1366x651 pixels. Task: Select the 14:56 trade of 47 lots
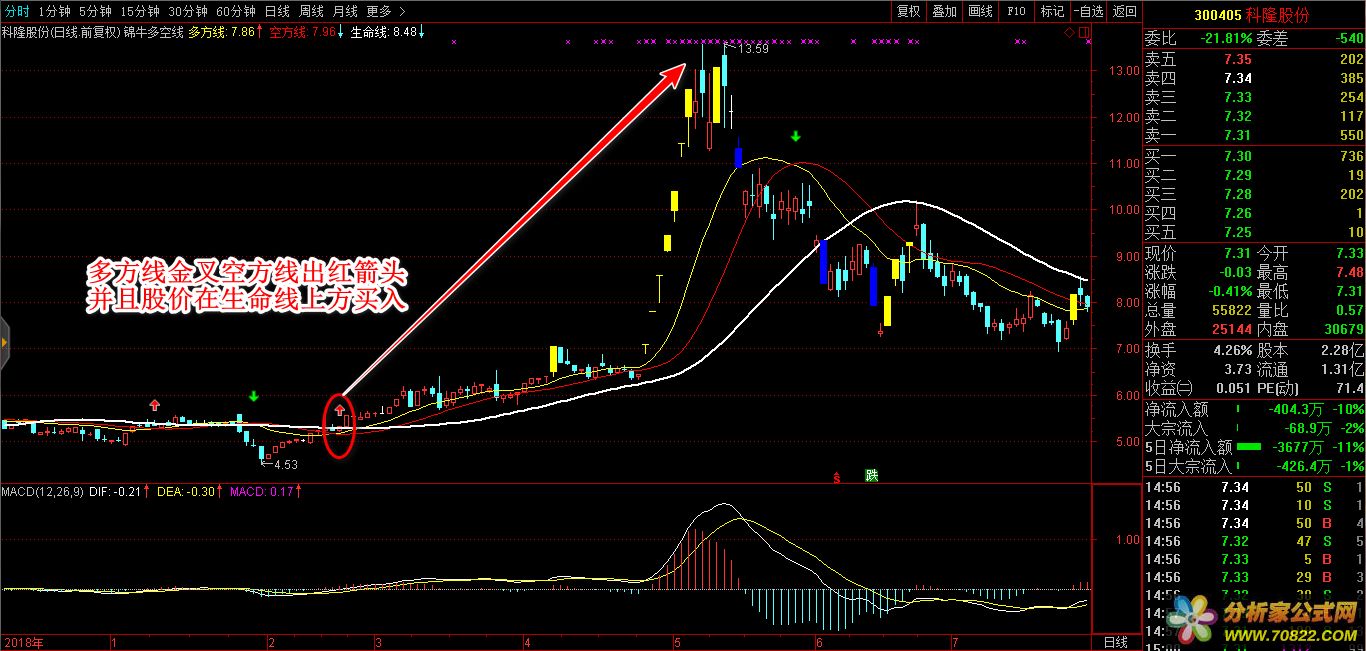click(1254, 541)
